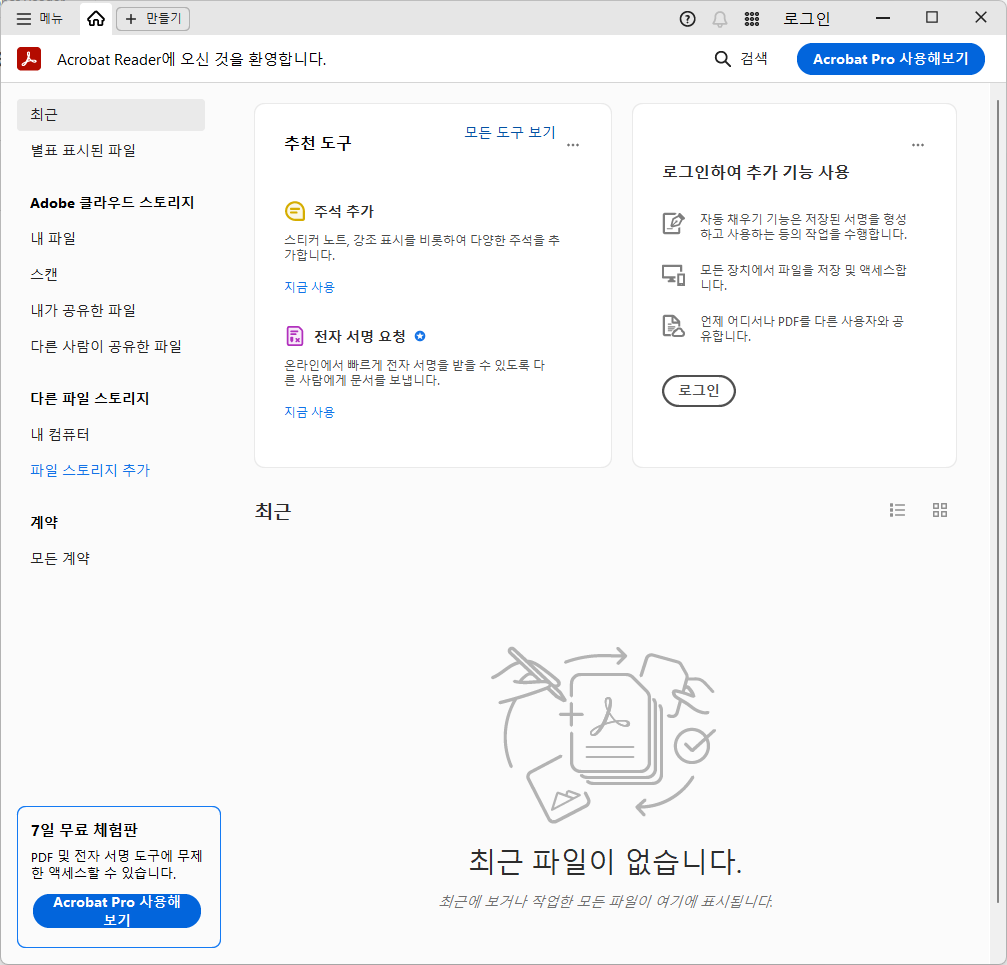The width and height of the screenshot is (1007, 965).
Task: Click the 다른 파일 스토리지 heading
Action: coord(90,398)
